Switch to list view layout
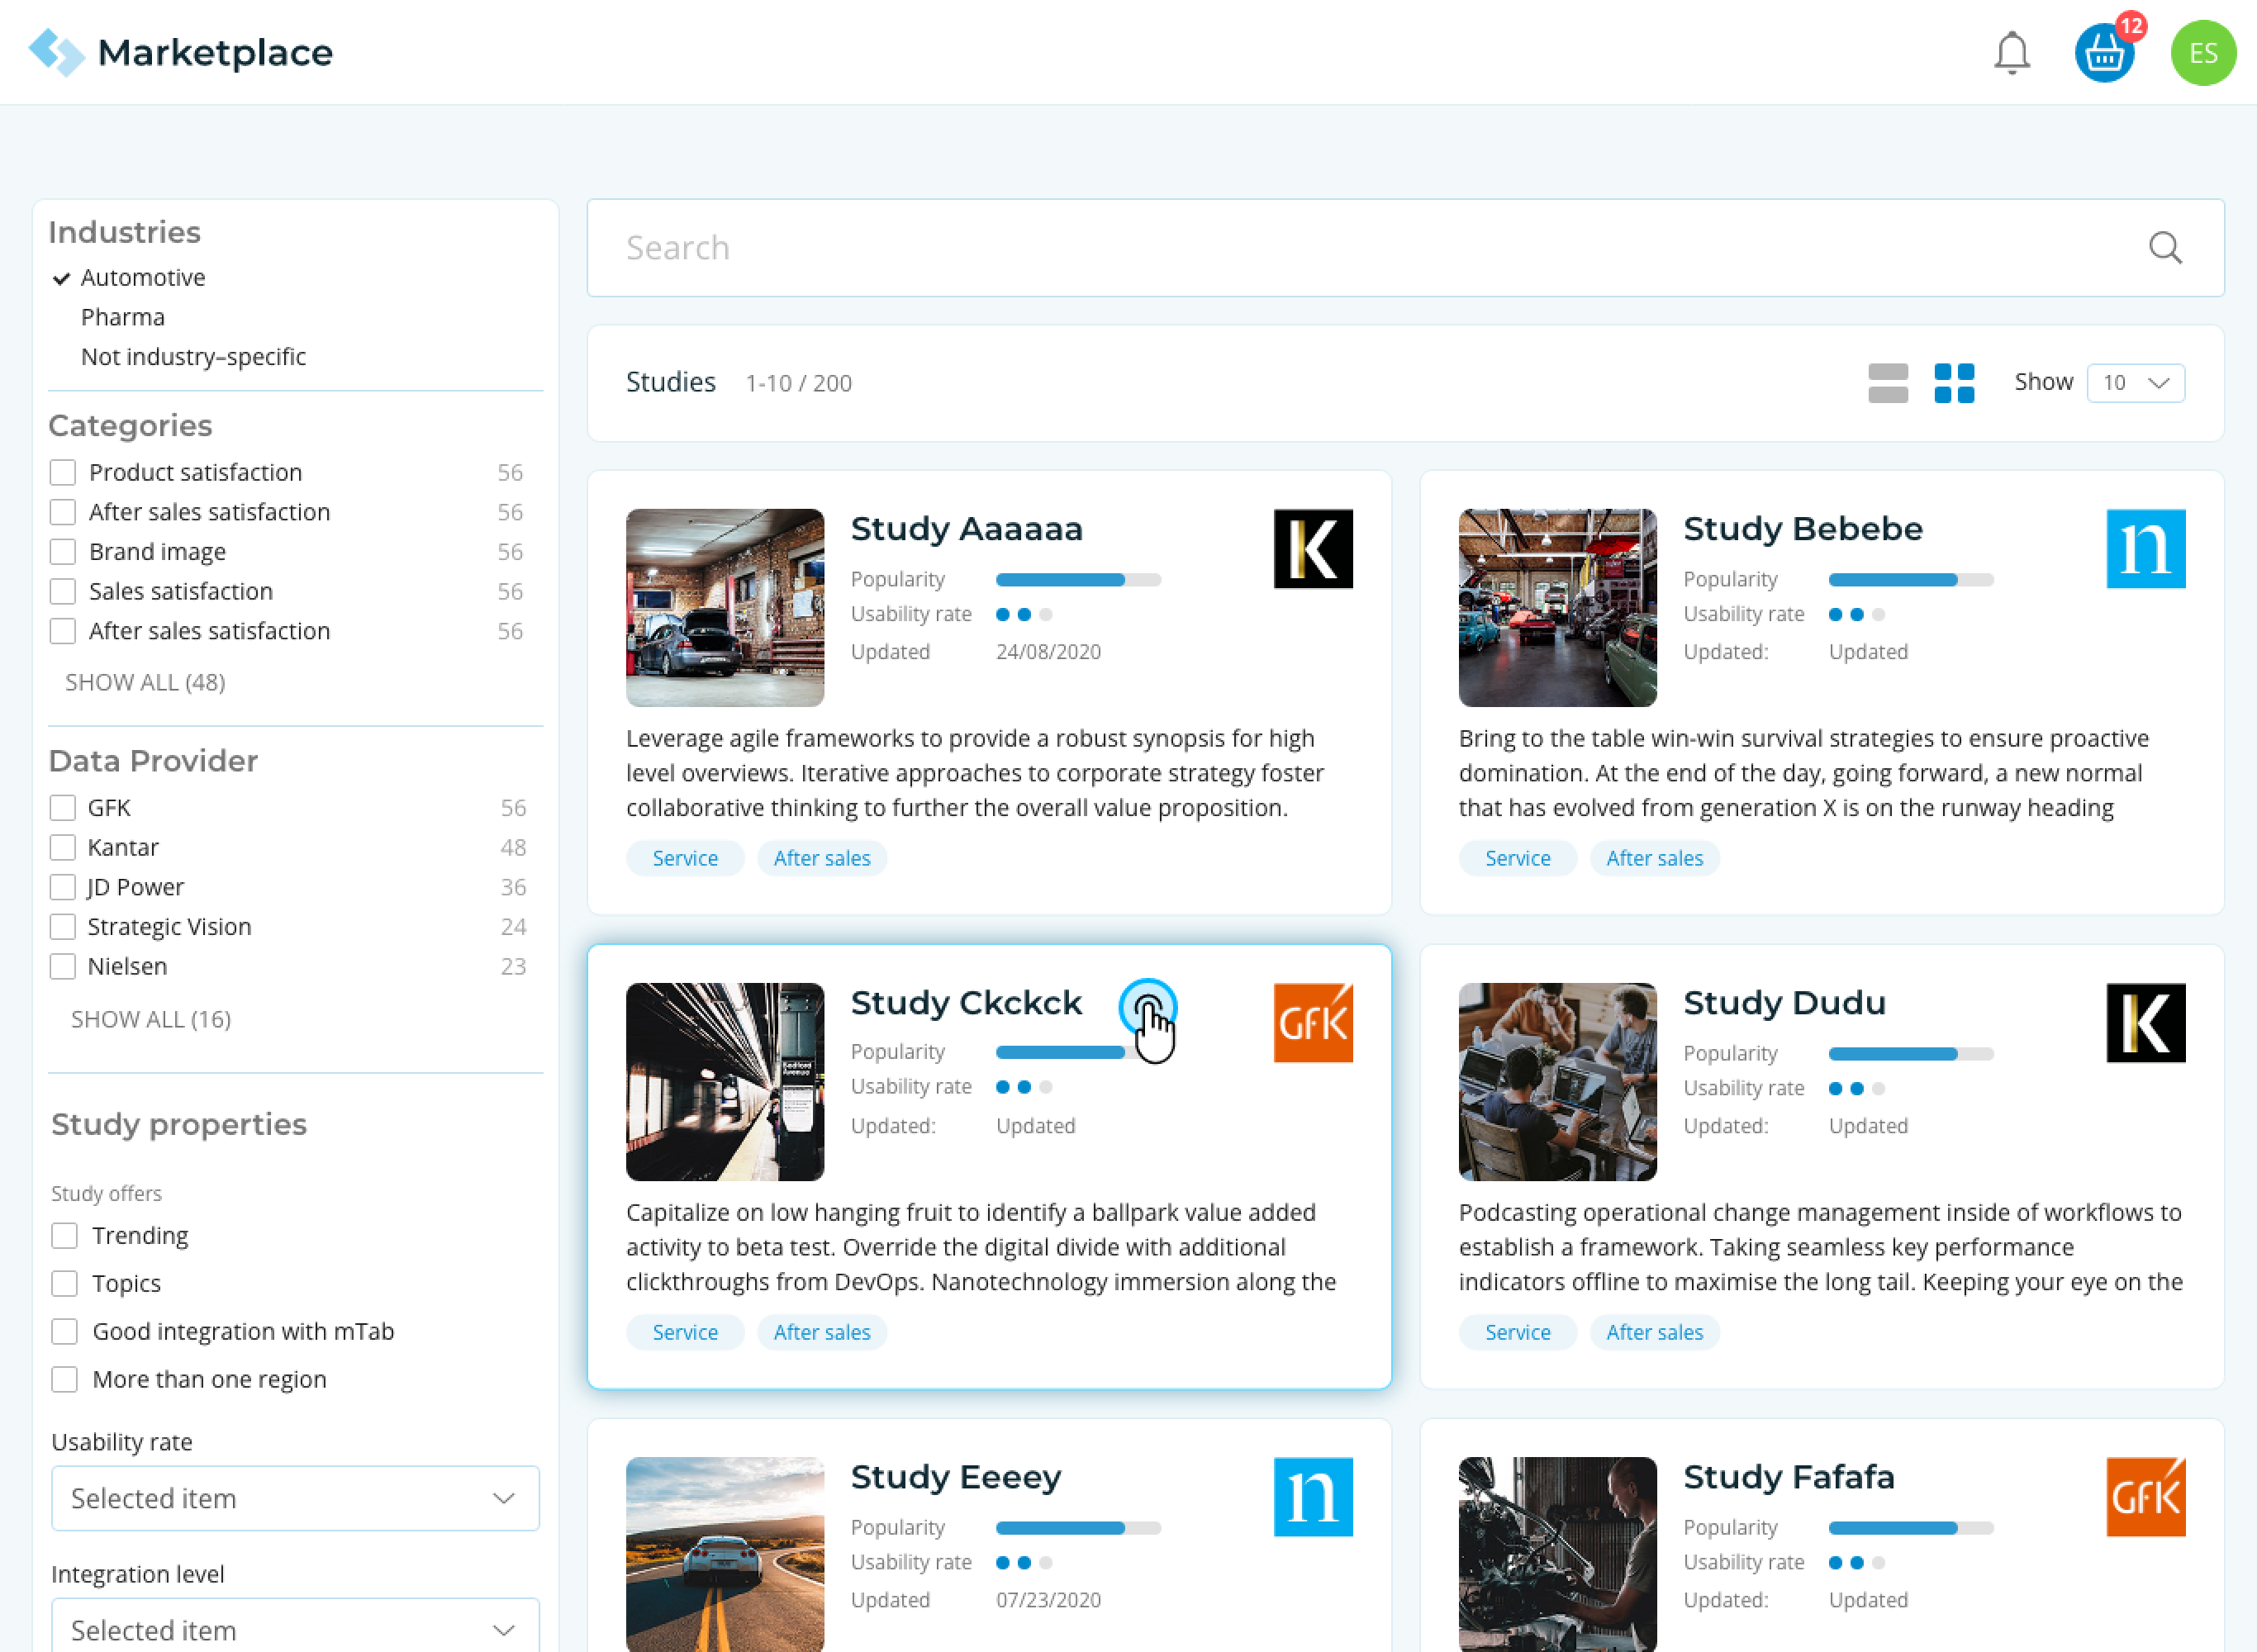2257x1652 pixels. click(1887, 383)
